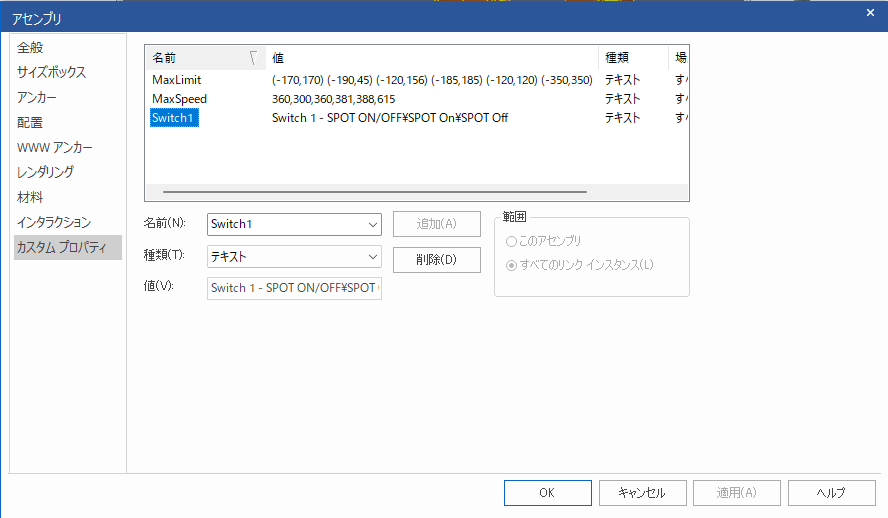
Task: Click the 適用(A) button
Action: pyautogui.click(x=737, y=493)
